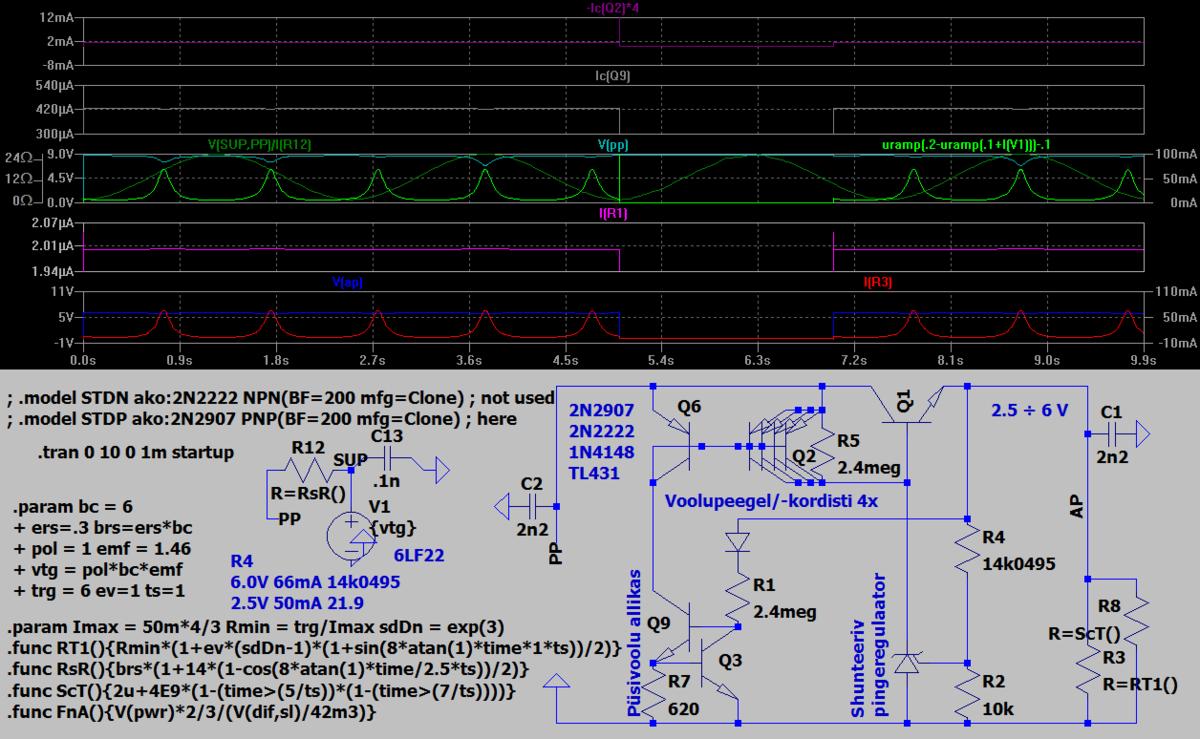
Task: Click the I(R3) red trace label
Action: 877,283
